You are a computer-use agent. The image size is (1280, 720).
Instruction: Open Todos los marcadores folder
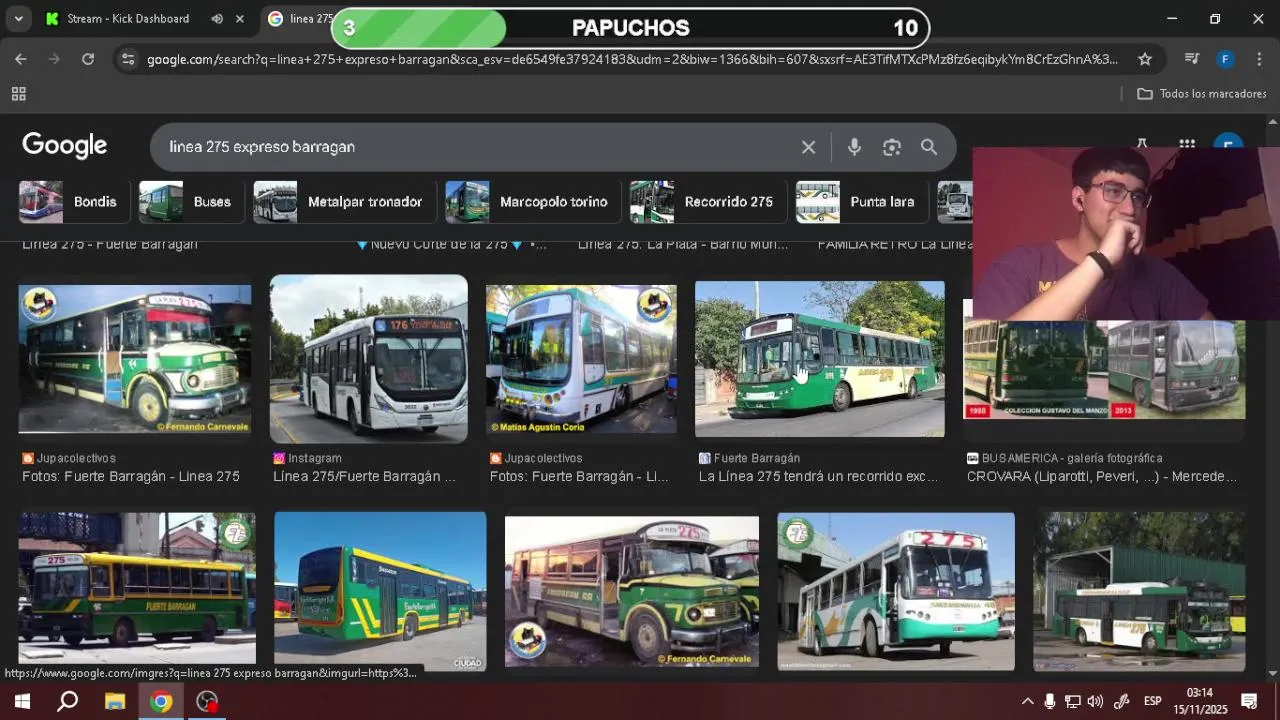[x=1202, y=94]
